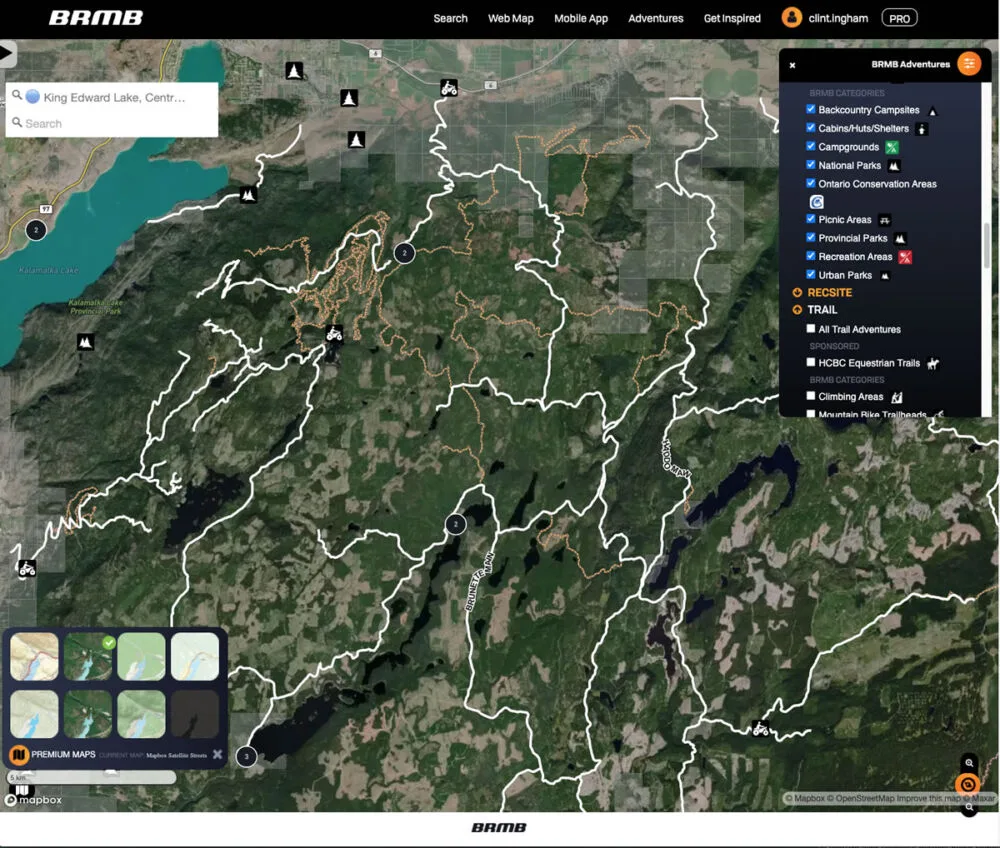The width and height of the screenshot is (1000, 848).
Task: Click the cluster marker labeled 3
Action: click(x=246, y=756)
